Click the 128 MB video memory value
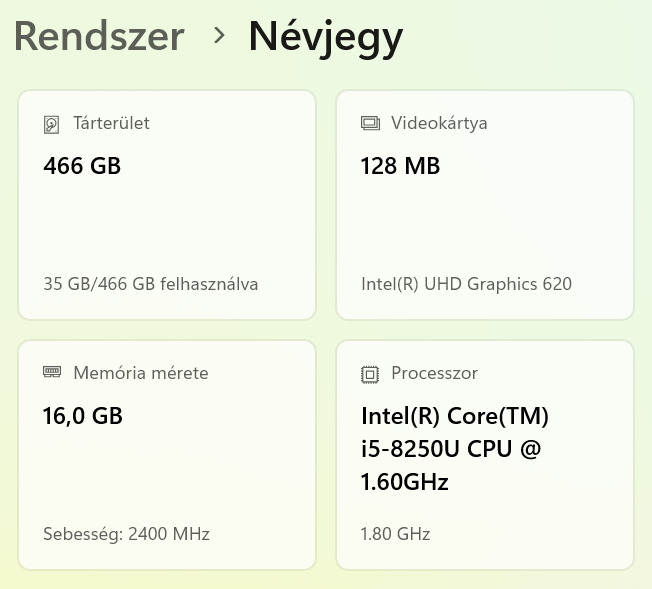Screen dimensions: 652x589 400,166
